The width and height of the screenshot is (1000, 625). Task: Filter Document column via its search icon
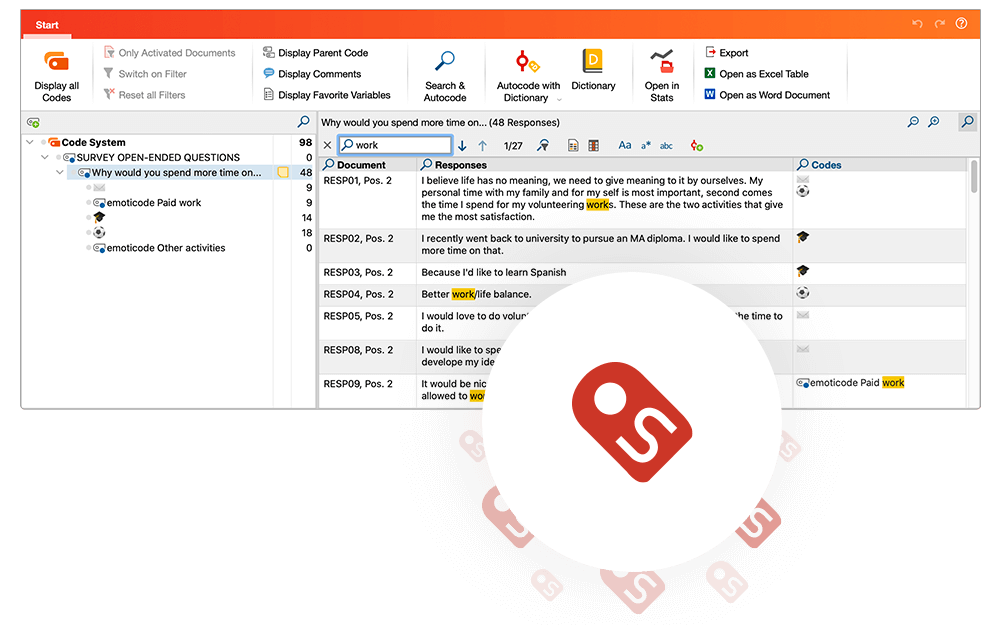pos(328,165)
